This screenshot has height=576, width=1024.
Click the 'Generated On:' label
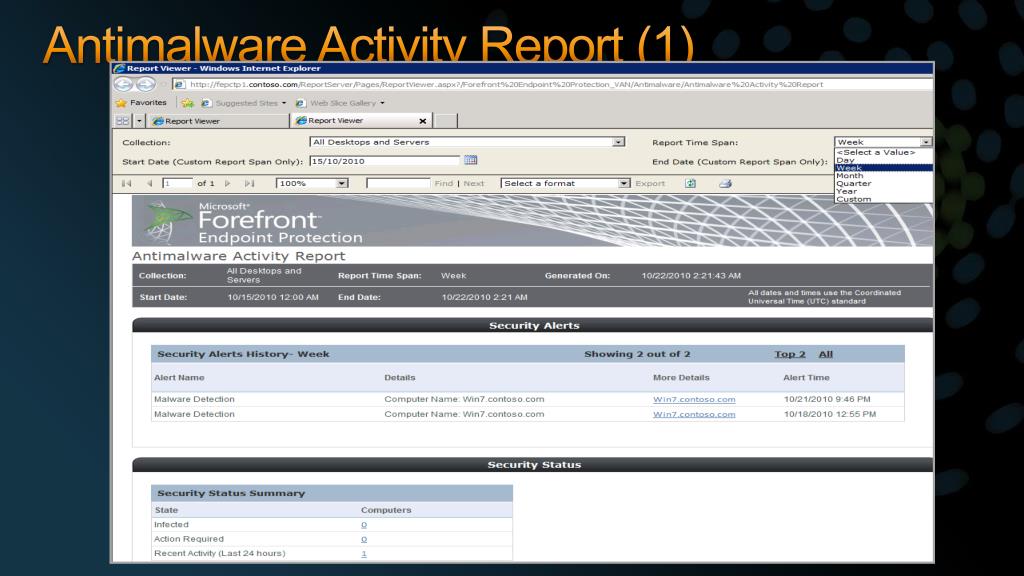577,276
